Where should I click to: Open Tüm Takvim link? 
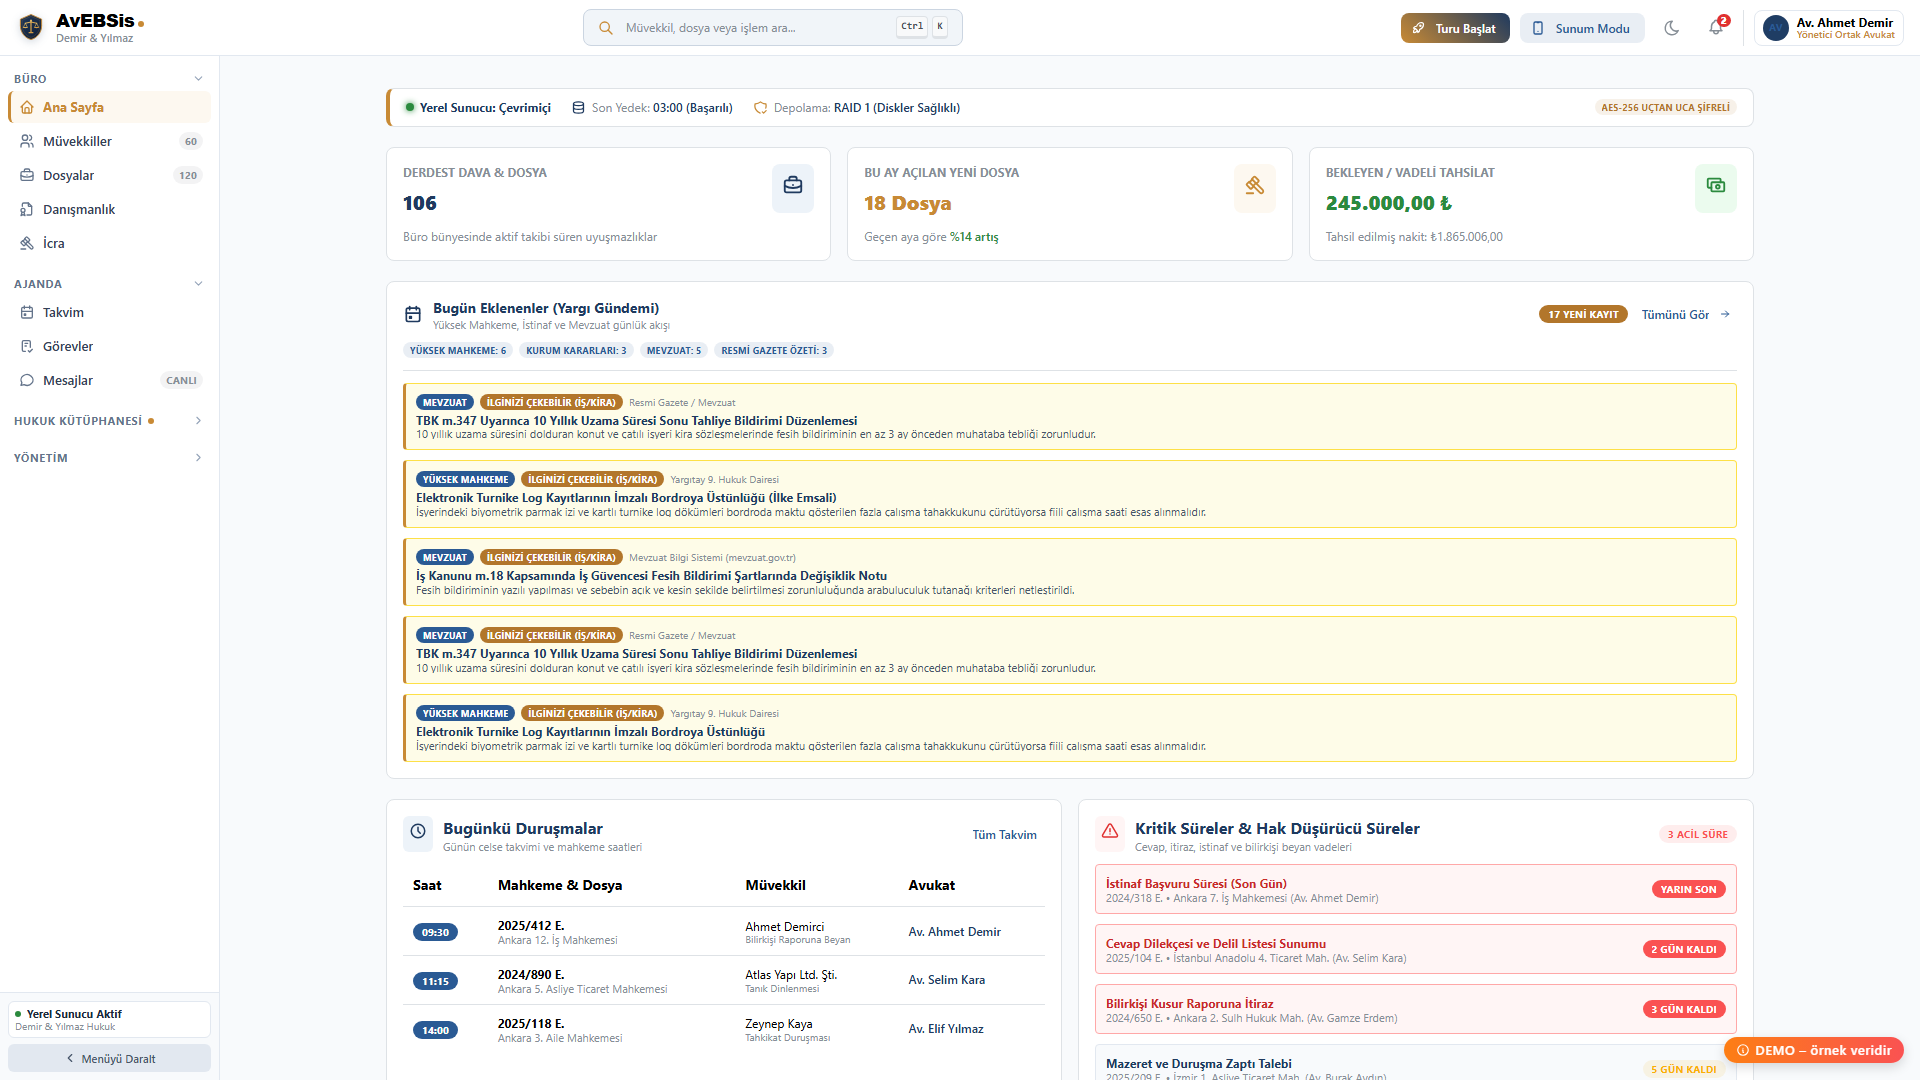(1004, 835)
